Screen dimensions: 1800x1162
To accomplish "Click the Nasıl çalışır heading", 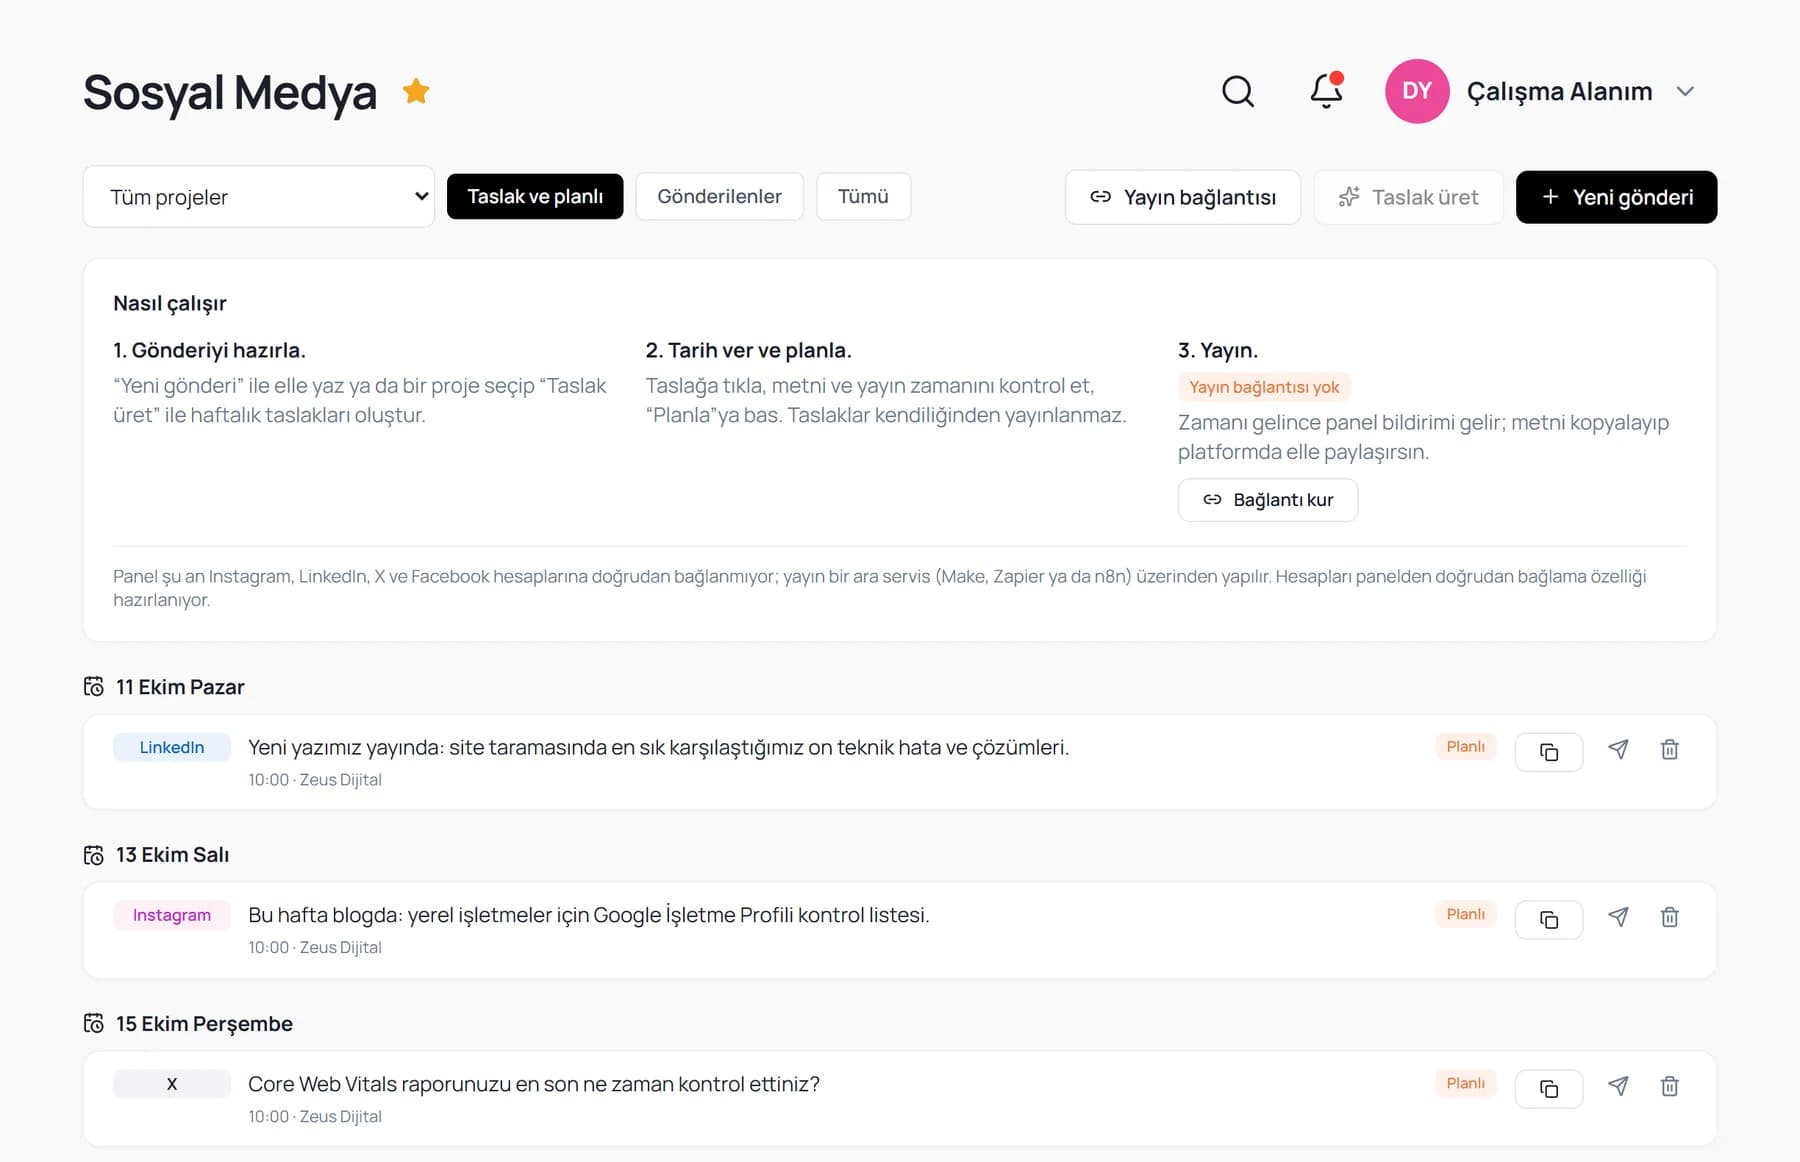I will pyautogui.click(x=170, y=304).
